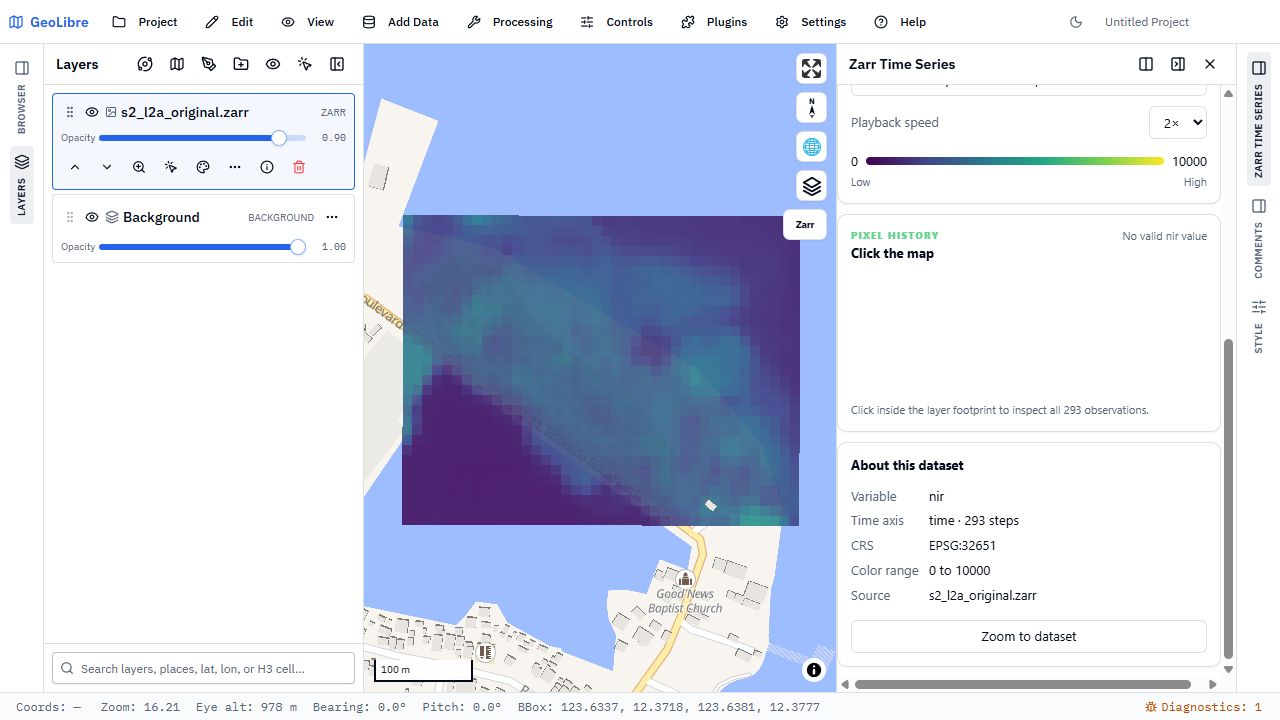Screen dimensions: 1280x720
Task: Click split view icon in Zarr panel
Action: (1146, 64)
